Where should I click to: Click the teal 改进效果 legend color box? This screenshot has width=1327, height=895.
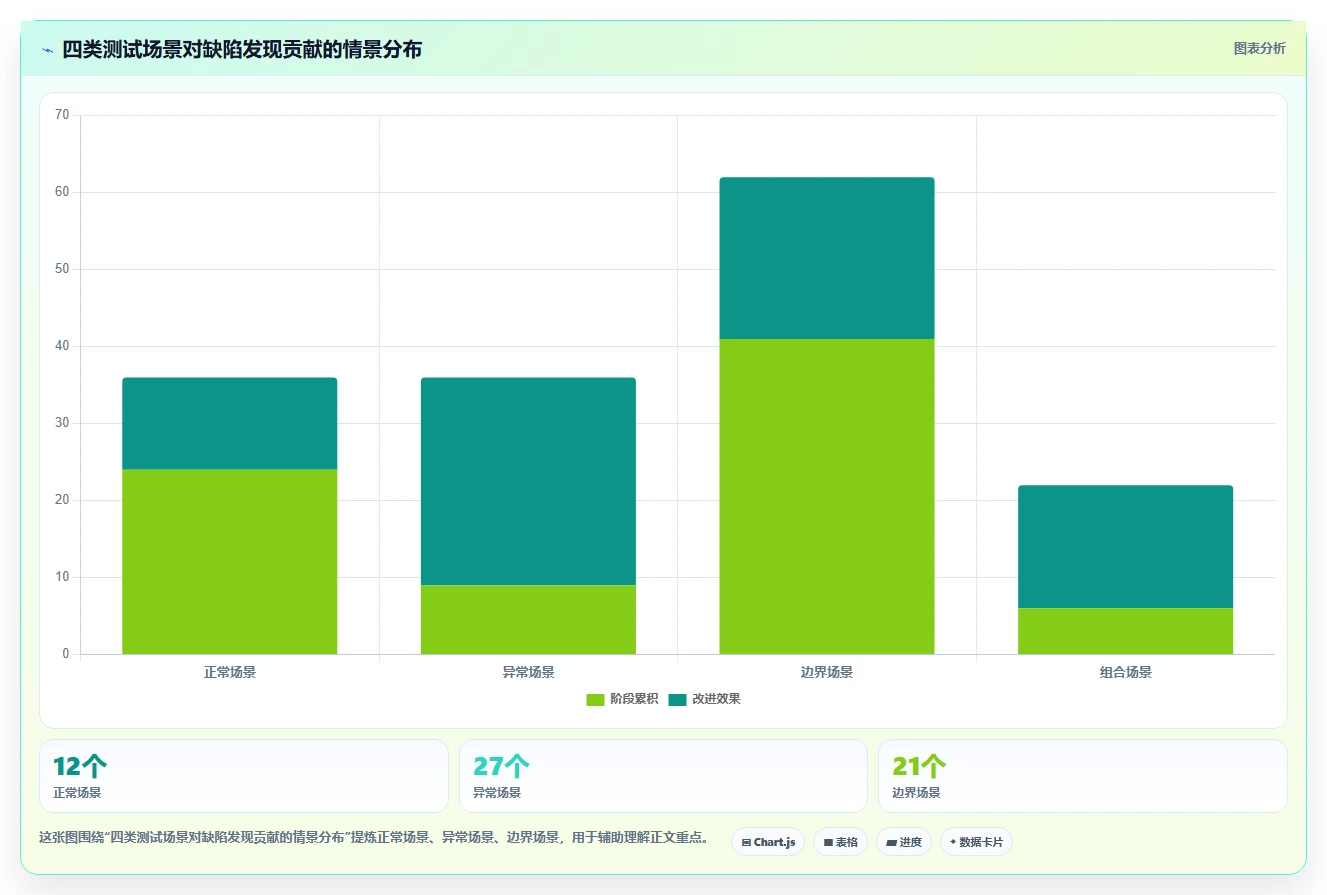tap(677, 699)
